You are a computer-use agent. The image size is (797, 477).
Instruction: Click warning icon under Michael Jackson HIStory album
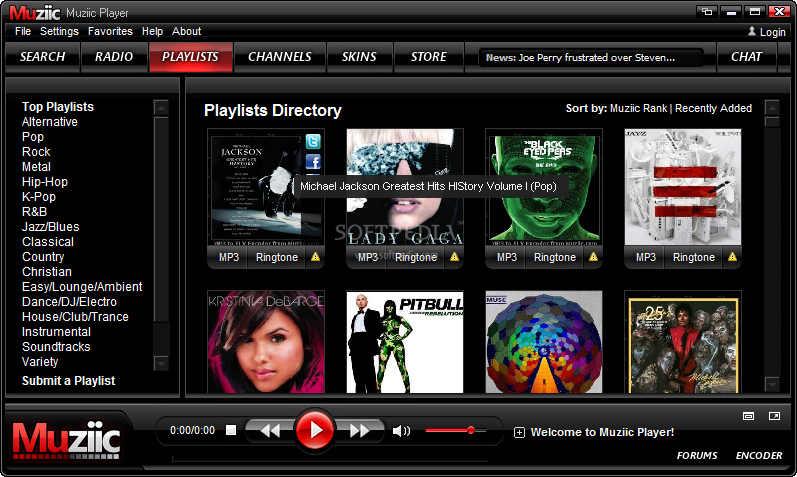[x=316, y=257]
